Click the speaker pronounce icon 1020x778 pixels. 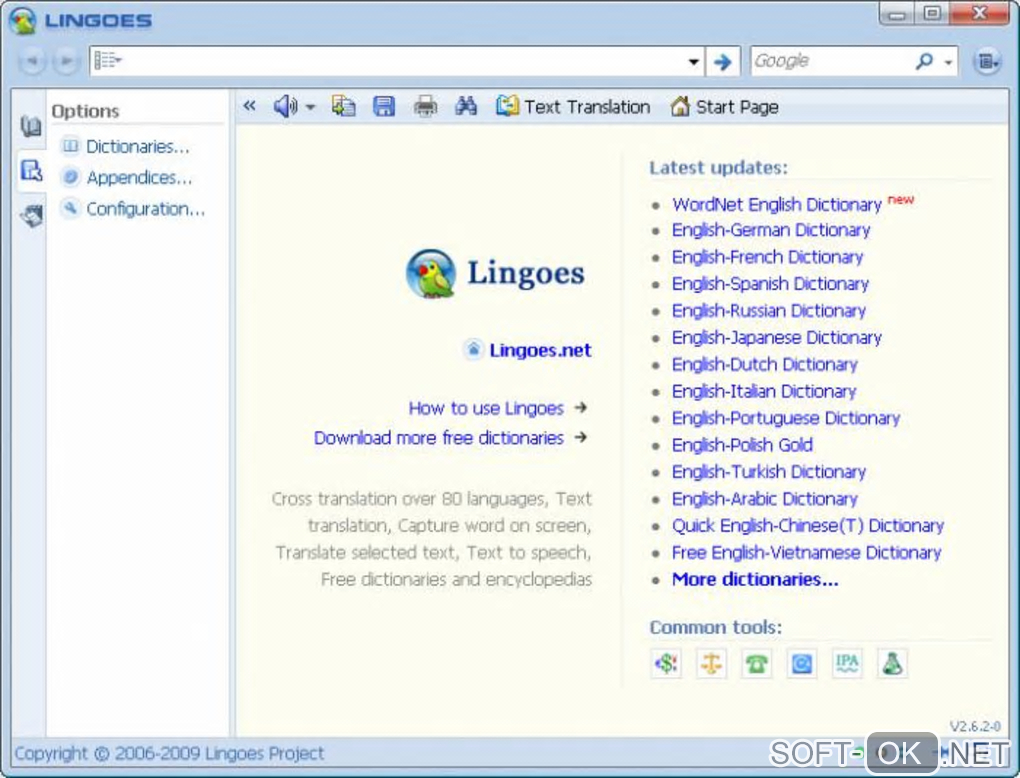point(285,106)
